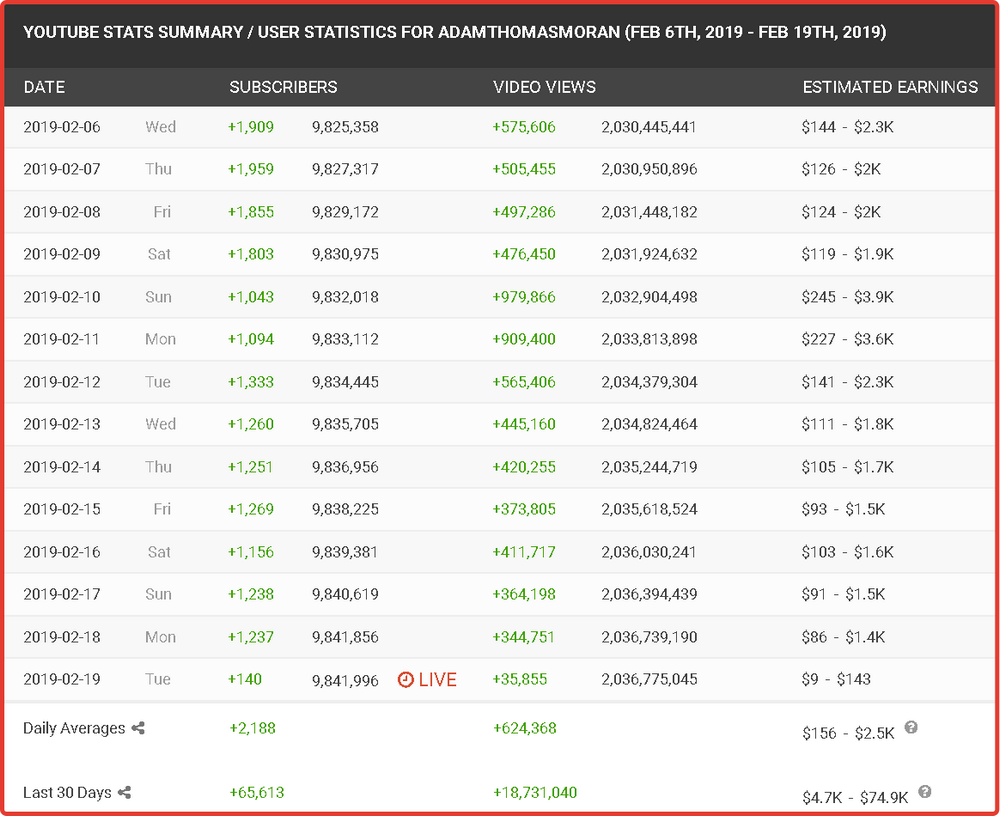Viewport: 1000px width, 816px height.
Task: Click the SUBSCRIBERS column header
Action: [x=283, y=87]
